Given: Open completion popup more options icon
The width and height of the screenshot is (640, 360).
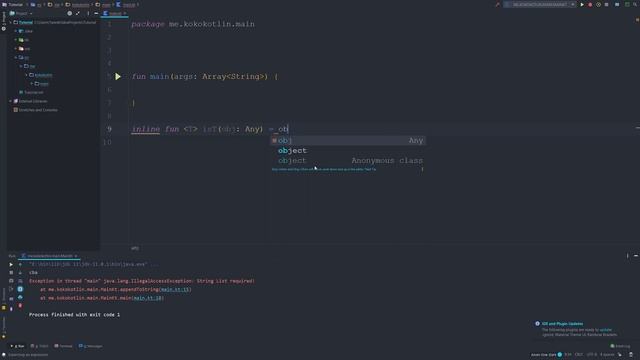Looking at the screenshot, I should click(422, 169).
